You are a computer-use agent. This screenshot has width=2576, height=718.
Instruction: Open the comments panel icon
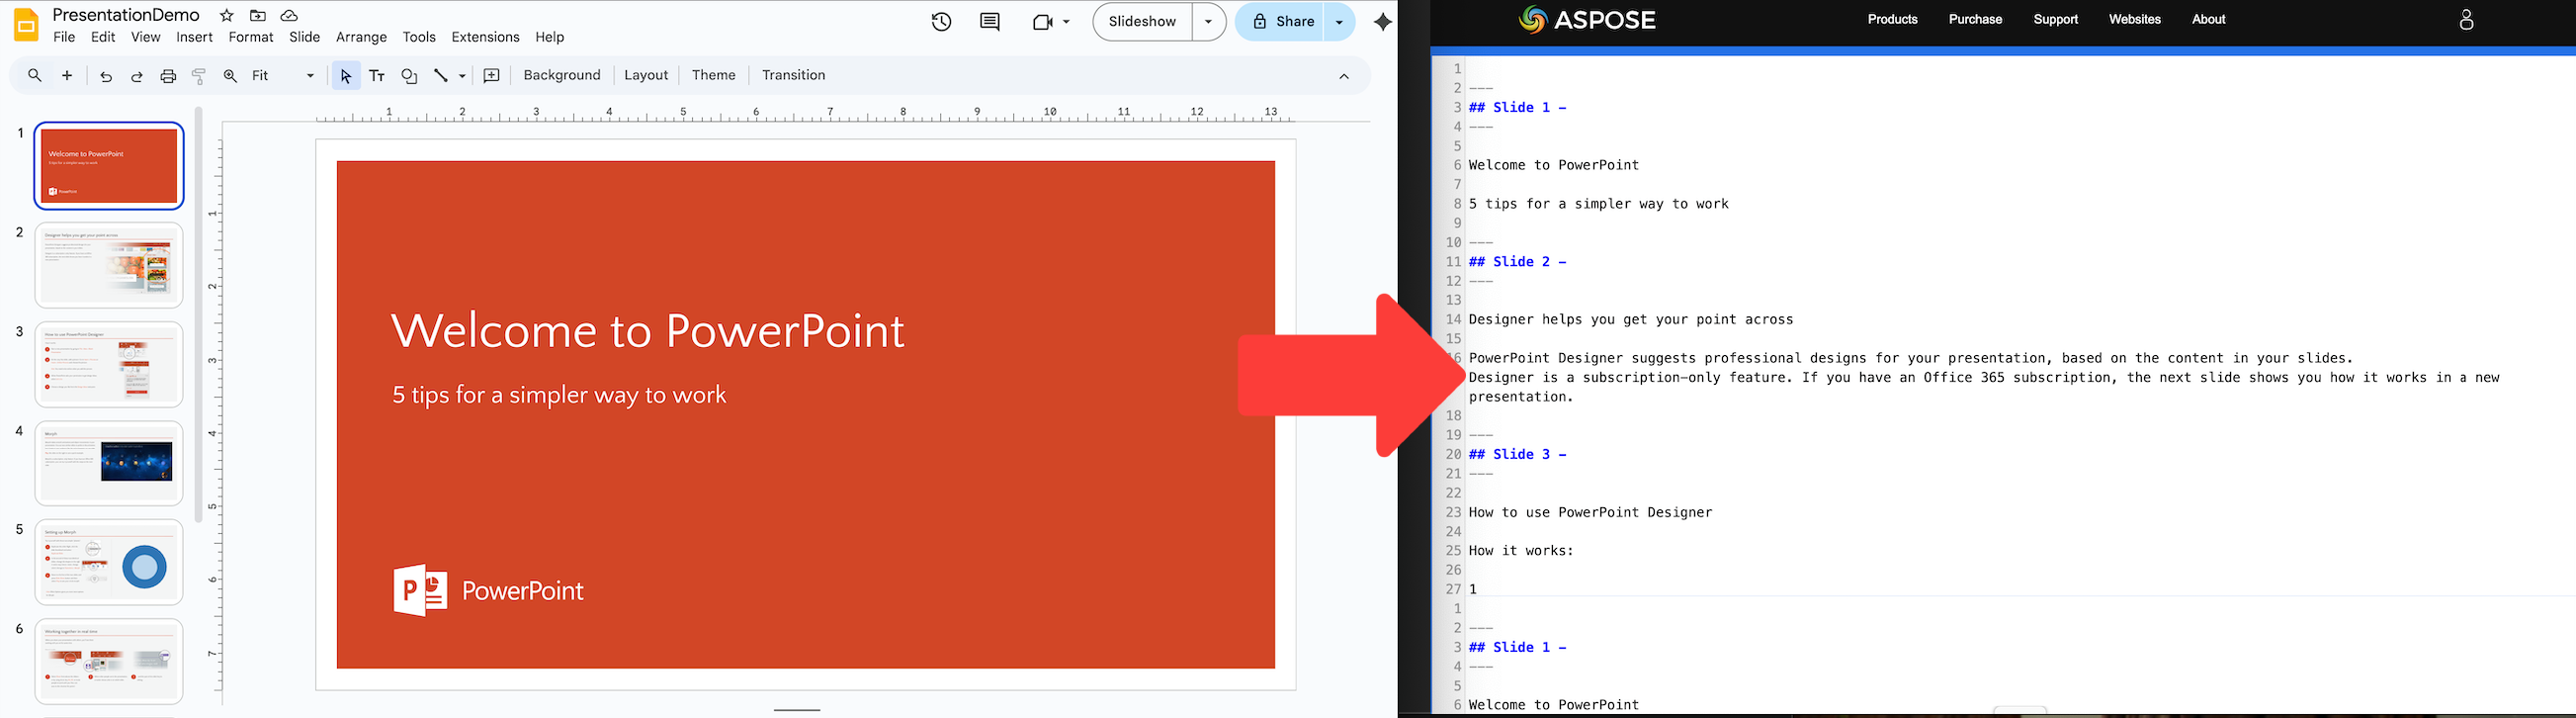(x=990, y=22)
